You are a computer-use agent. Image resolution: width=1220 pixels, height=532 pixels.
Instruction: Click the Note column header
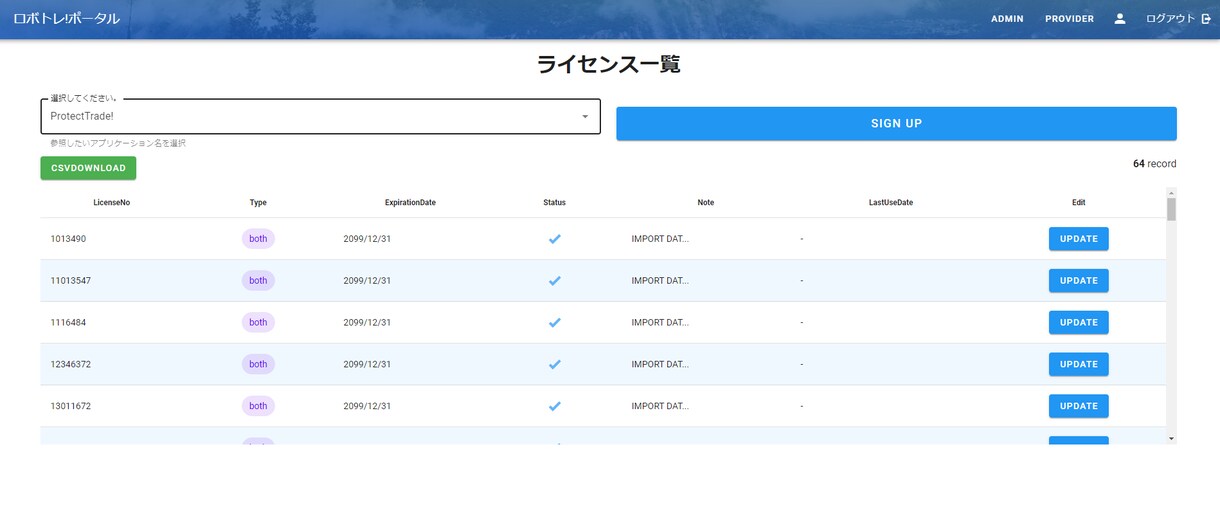(706, 203)
